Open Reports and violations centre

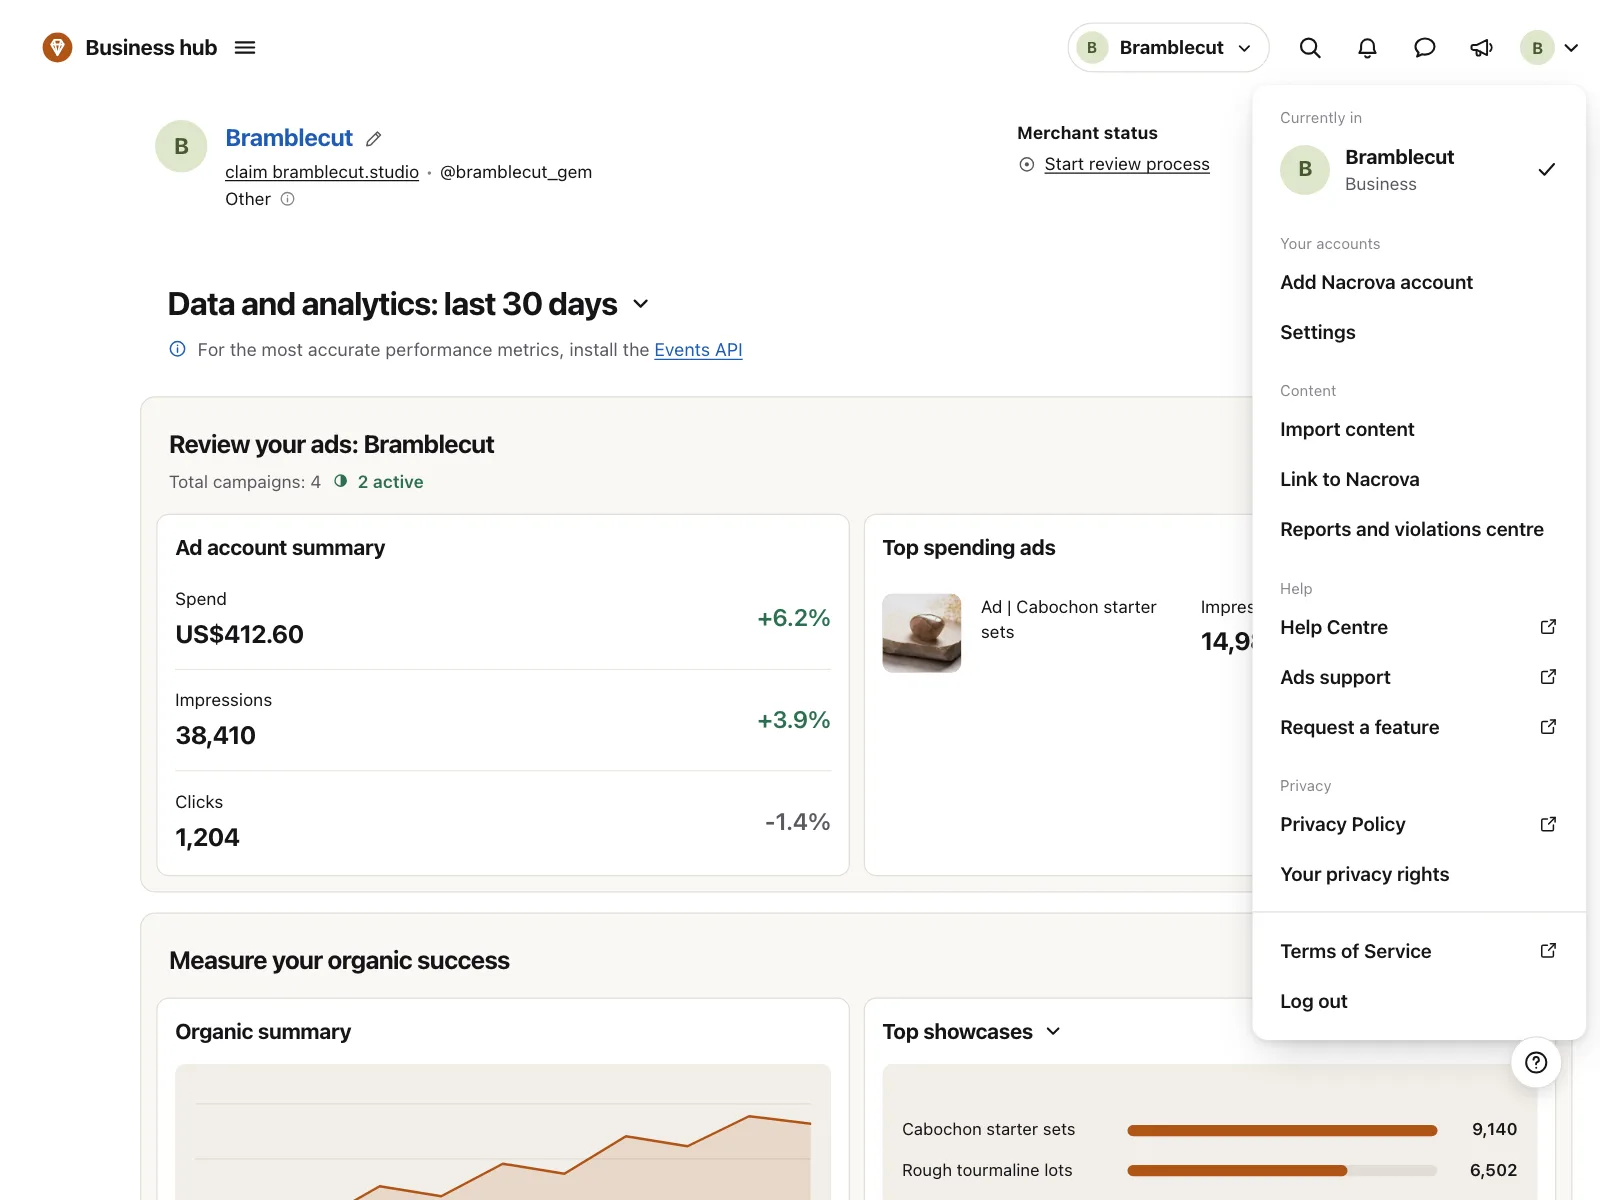(1418, 530)
